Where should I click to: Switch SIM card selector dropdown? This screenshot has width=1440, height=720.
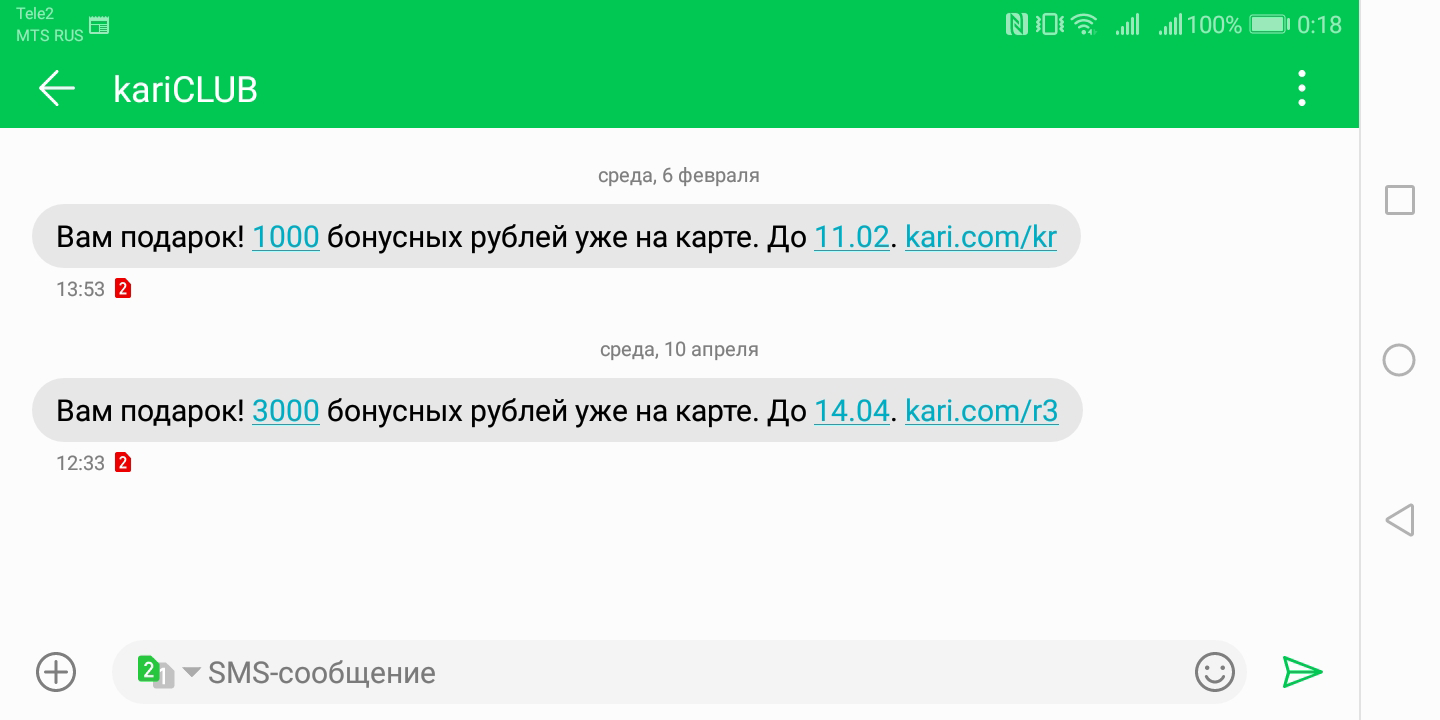[168, 672]
